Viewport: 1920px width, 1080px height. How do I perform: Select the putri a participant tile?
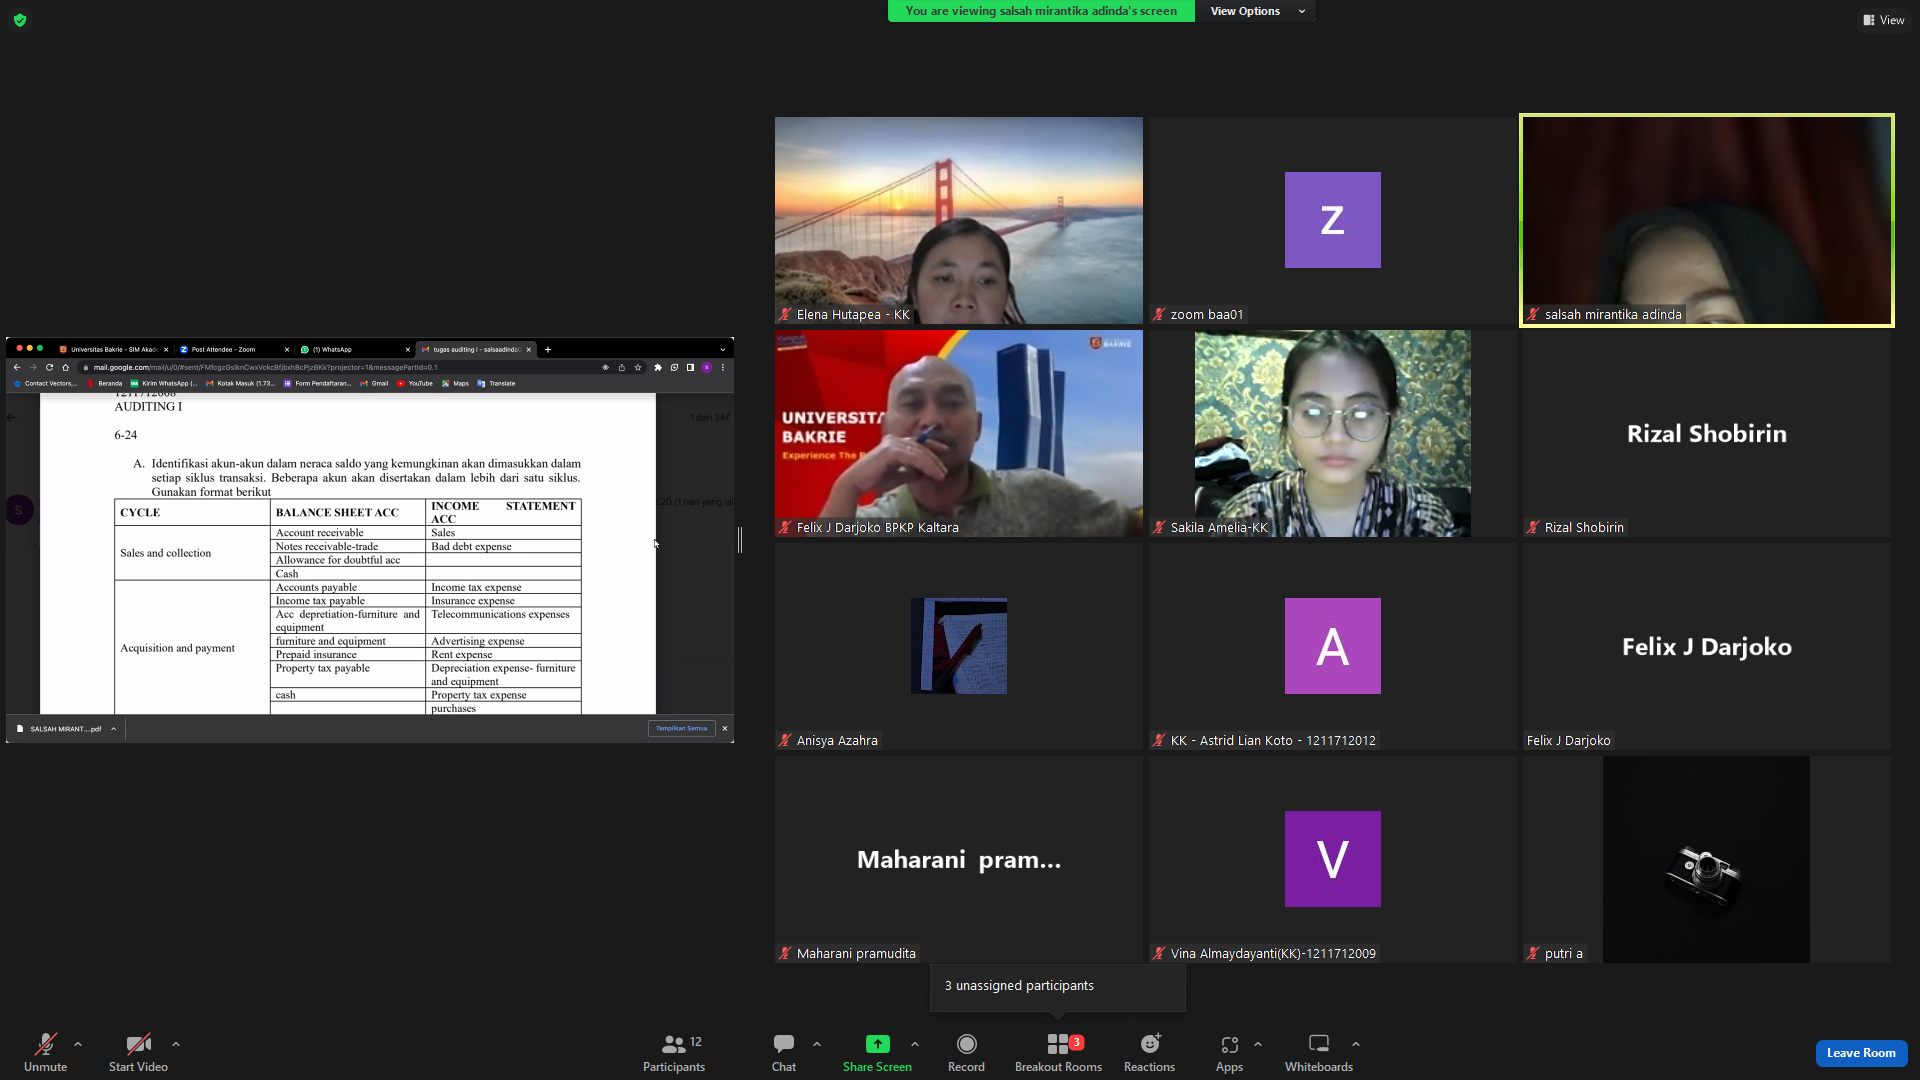click(x=1707, y=859)
